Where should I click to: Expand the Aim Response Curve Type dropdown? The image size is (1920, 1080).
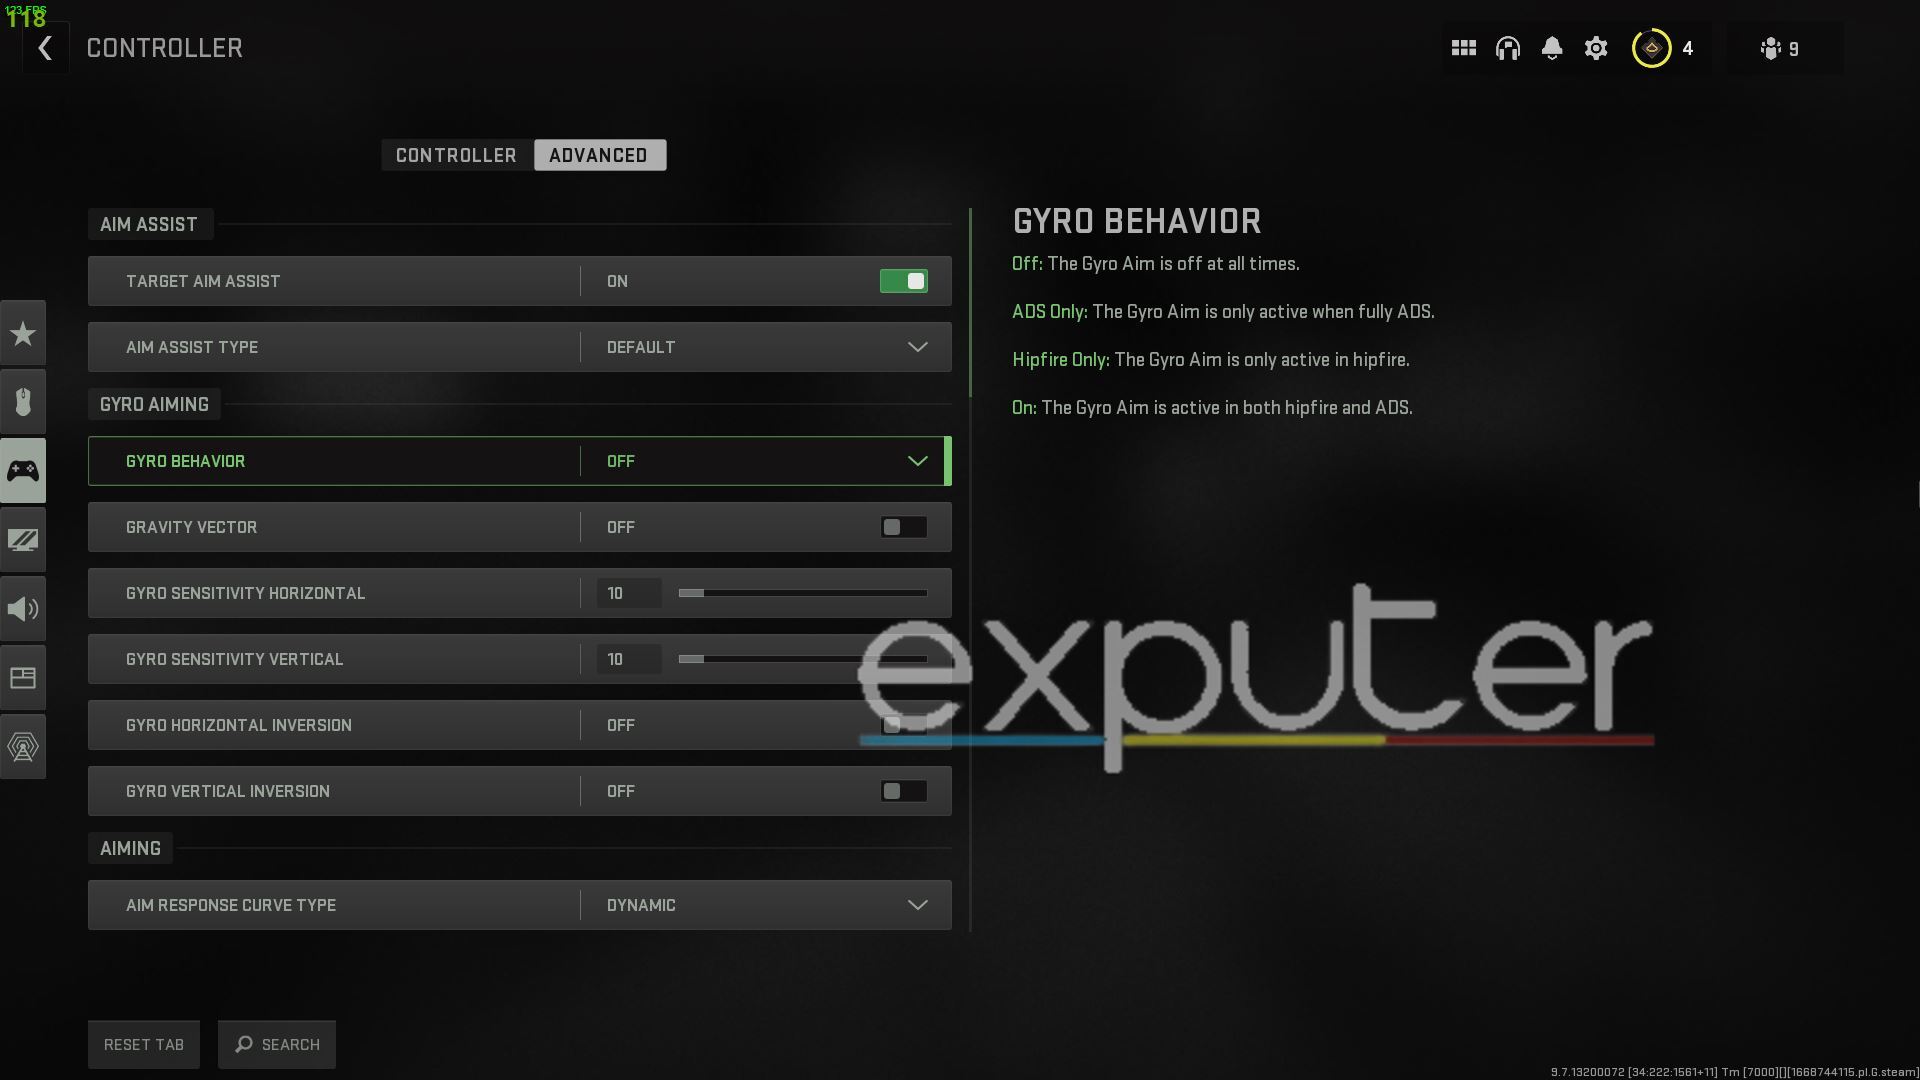[x=918, y=905]
